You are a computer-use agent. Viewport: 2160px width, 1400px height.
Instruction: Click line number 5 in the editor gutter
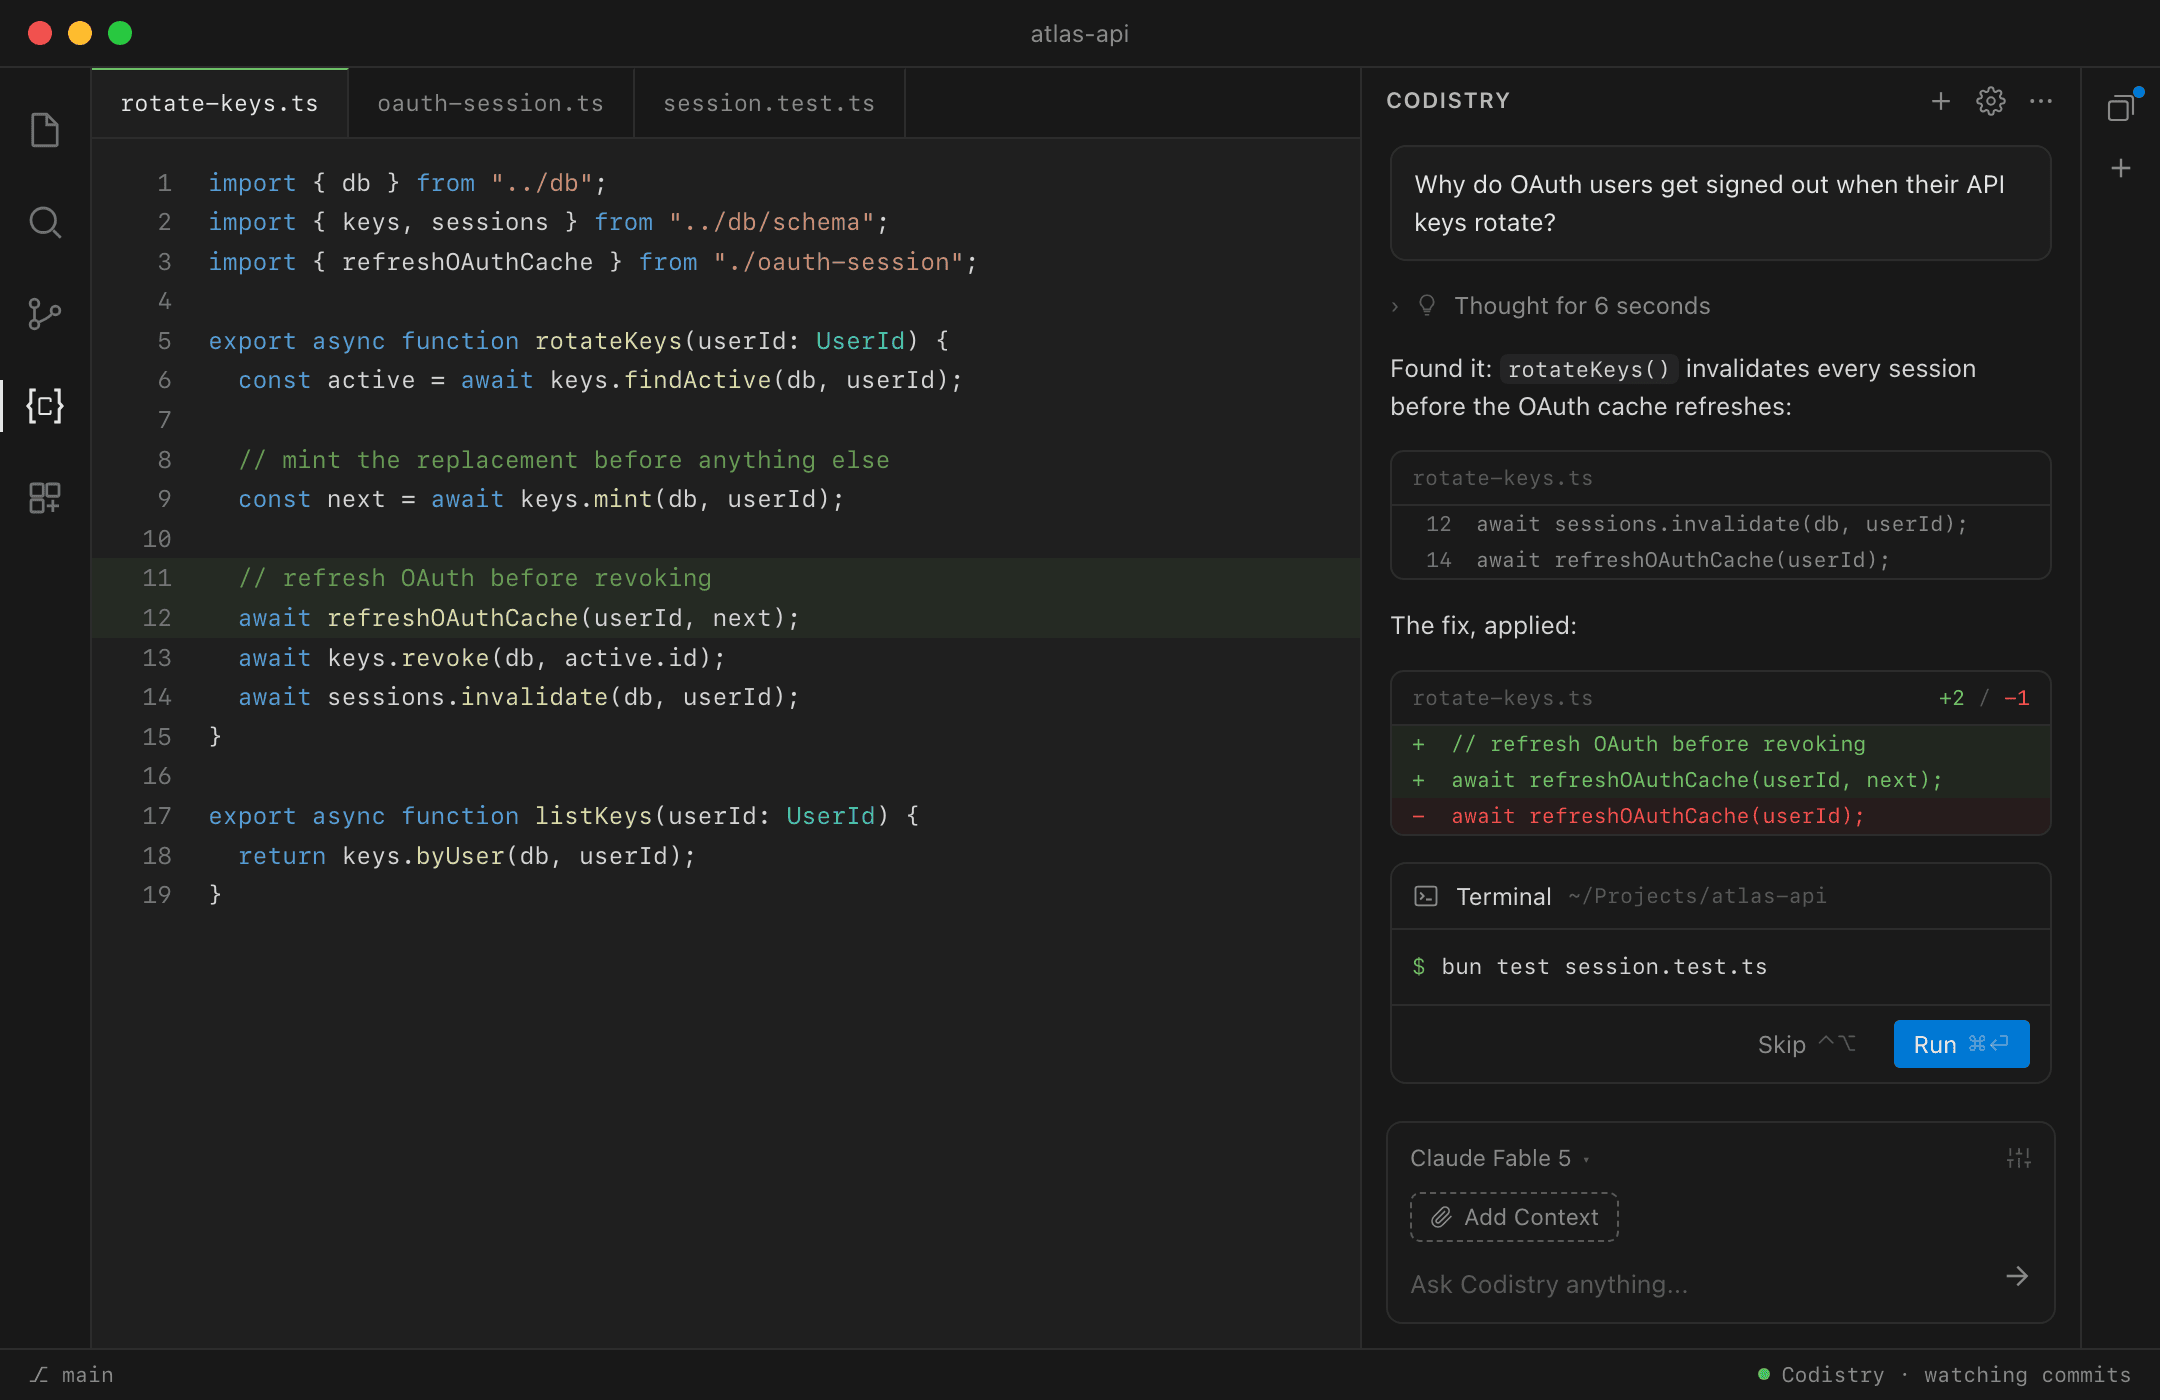coord(164,341)
